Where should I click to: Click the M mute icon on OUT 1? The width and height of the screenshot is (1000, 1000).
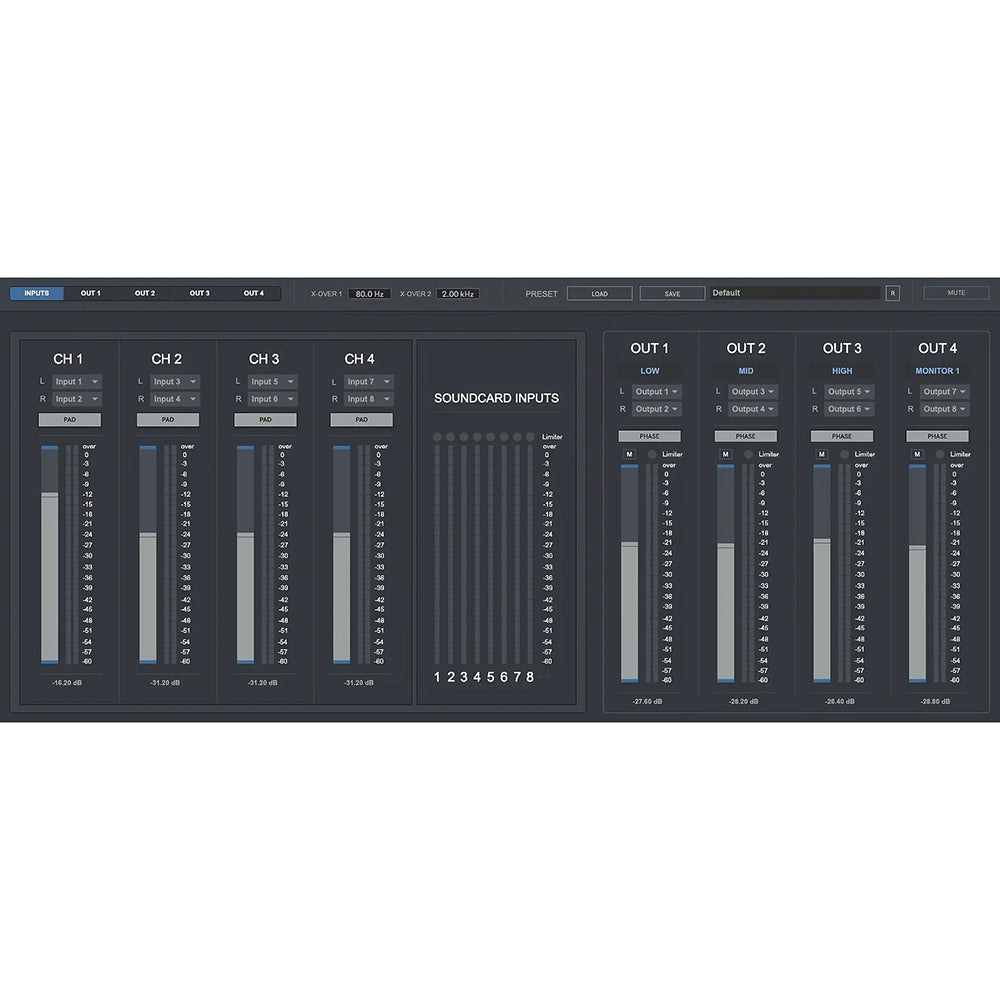click(x=629, y=454)
